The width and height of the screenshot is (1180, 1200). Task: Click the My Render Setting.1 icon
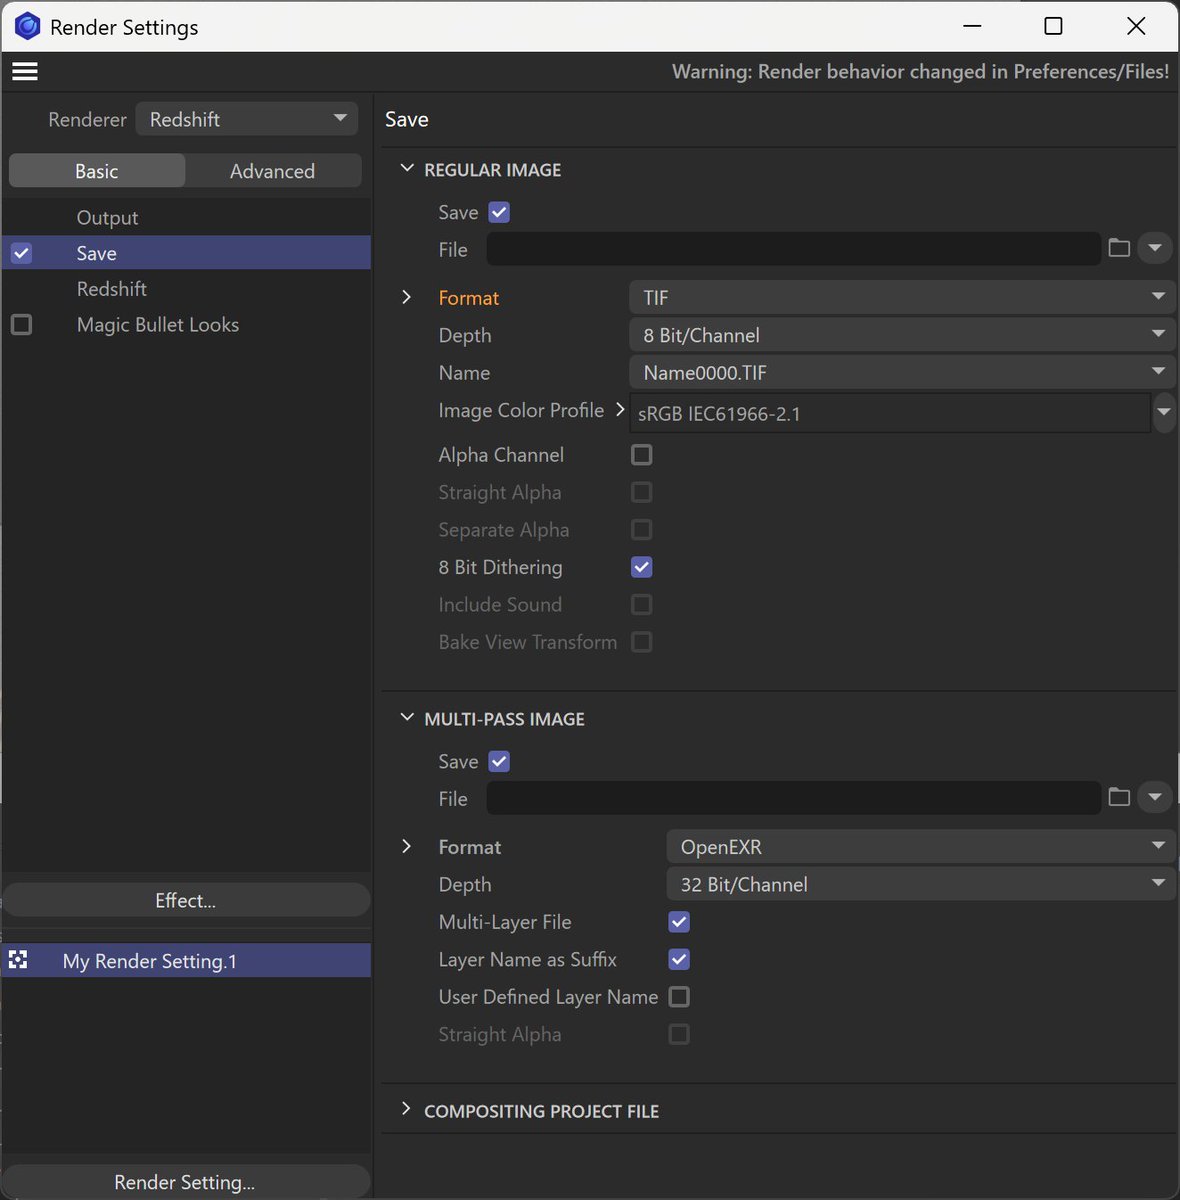pos(18,960)
